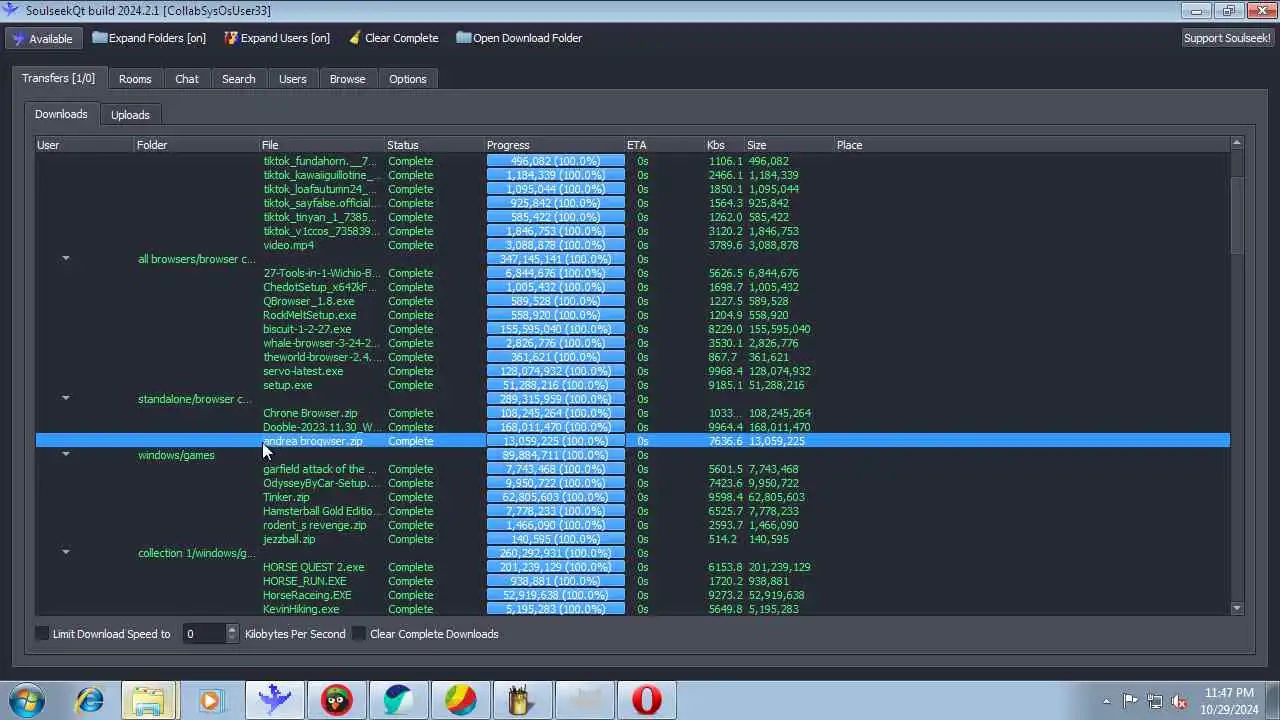Open the faded gray taskbar app icon
1280x720 pixels.
pyautogui.click(x=585, y=700)
